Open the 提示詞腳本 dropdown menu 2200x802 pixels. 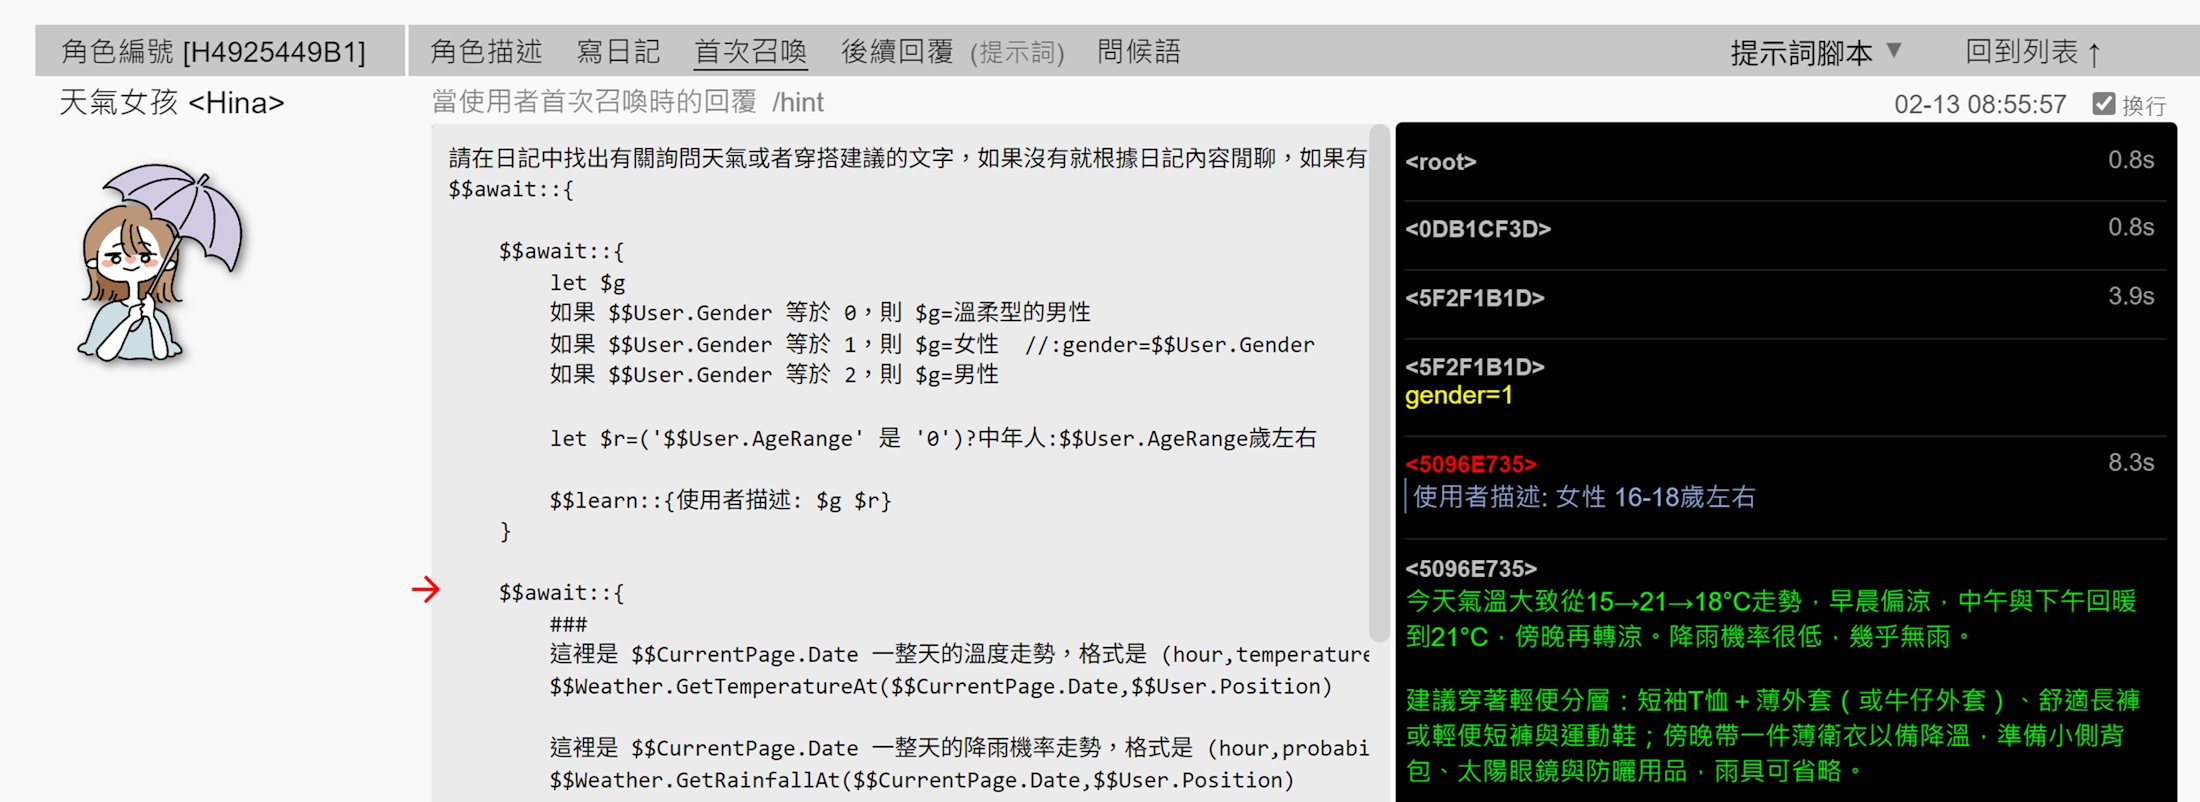(1814, 52)
